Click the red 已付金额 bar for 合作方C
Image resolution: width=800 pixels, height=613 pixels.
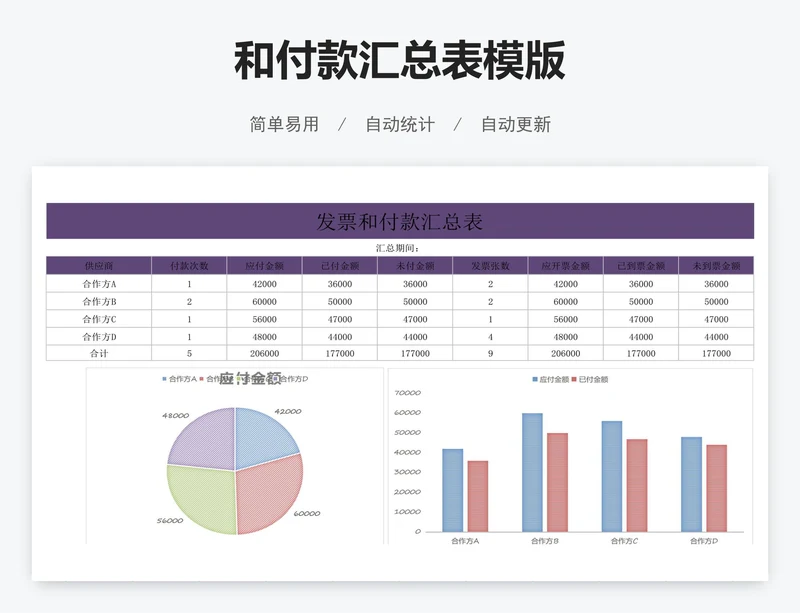(x=637, y=485)
